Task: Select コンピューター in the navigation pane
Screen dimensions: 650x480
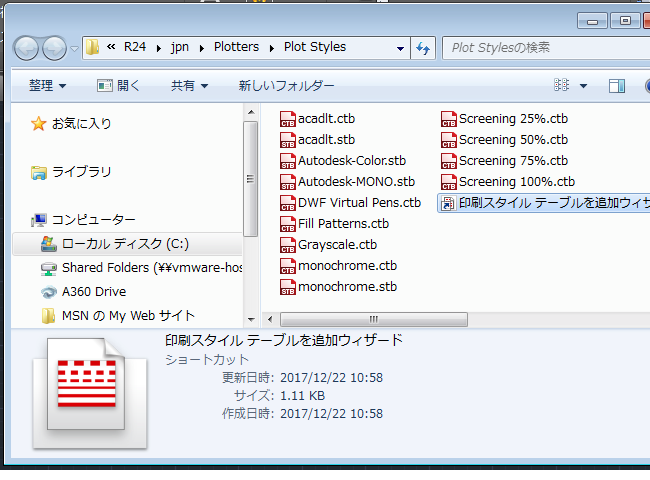Action: tap(94, 220)
